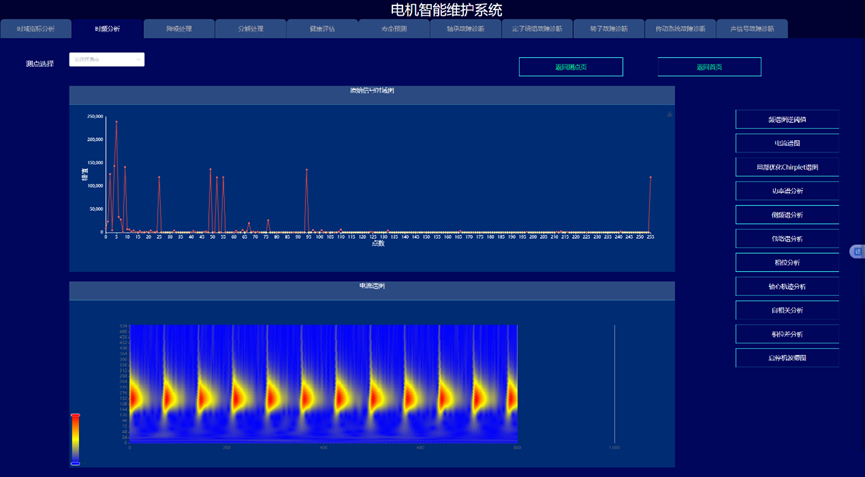Image resolution: width=865 pixels, height=477 pixels.
Task: Go to the 寿命预测 tab
Action: tap(394, 29)
